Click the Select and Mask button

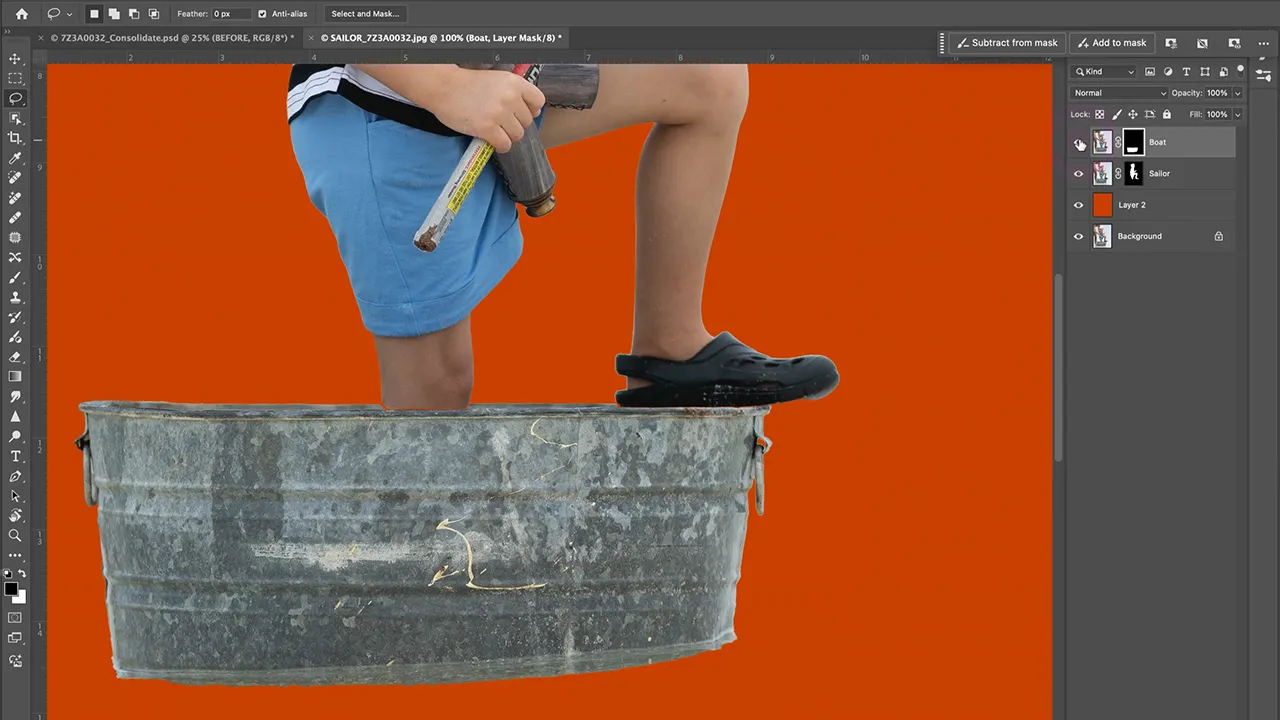pyautogui.click(x=365, y=14)
